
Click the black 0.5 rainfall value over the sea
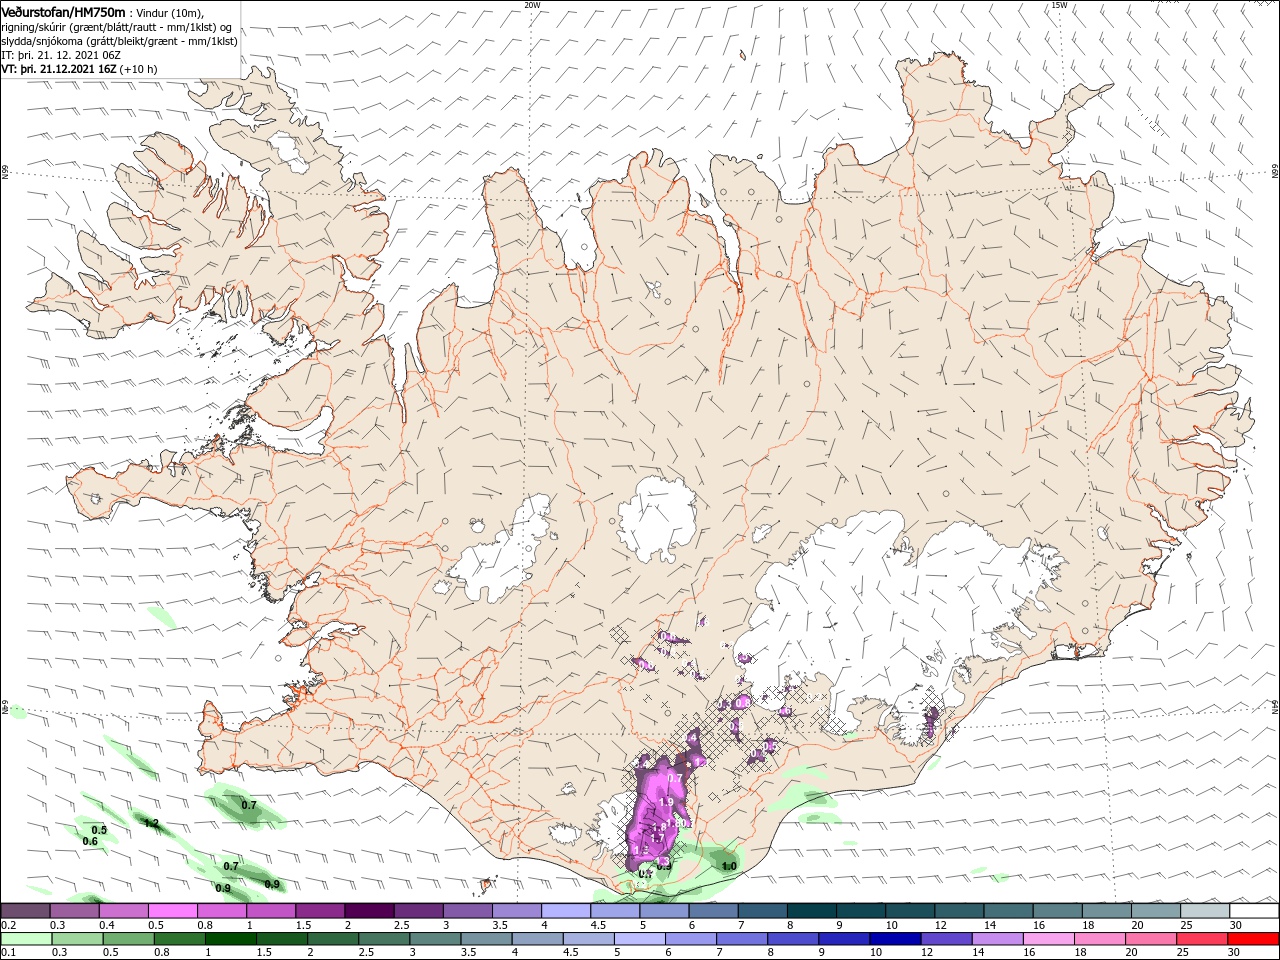(99, 830)
